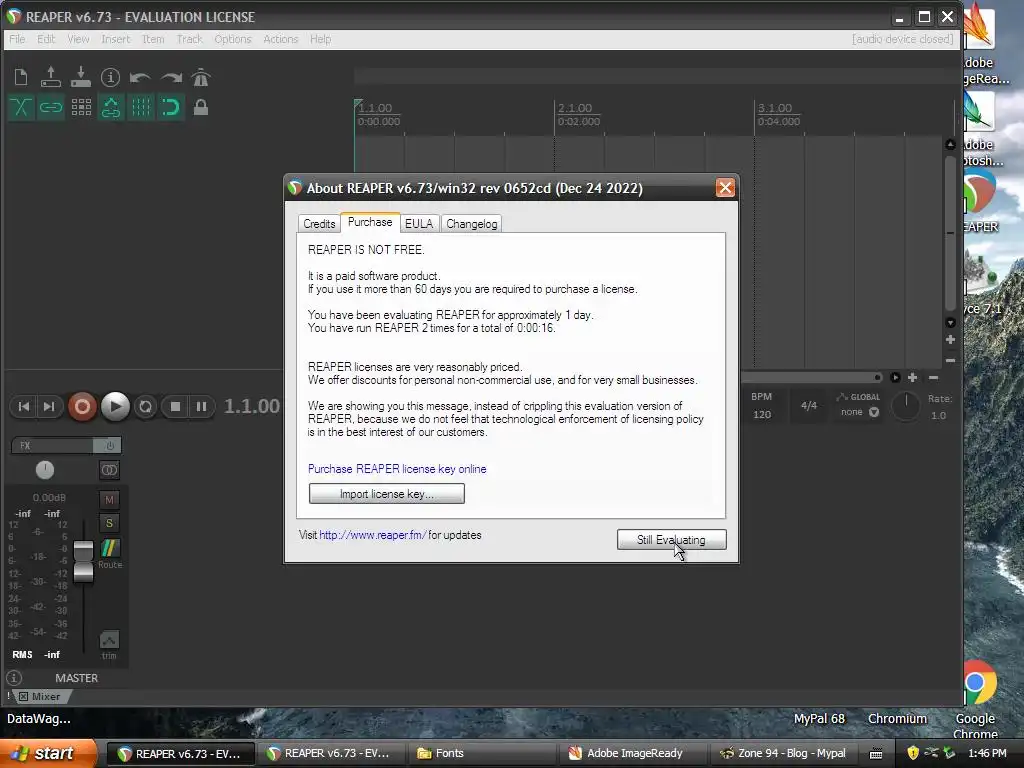Open Project Settings info icon
This screenshot has height=768, width=1024.
coord(110,78)
